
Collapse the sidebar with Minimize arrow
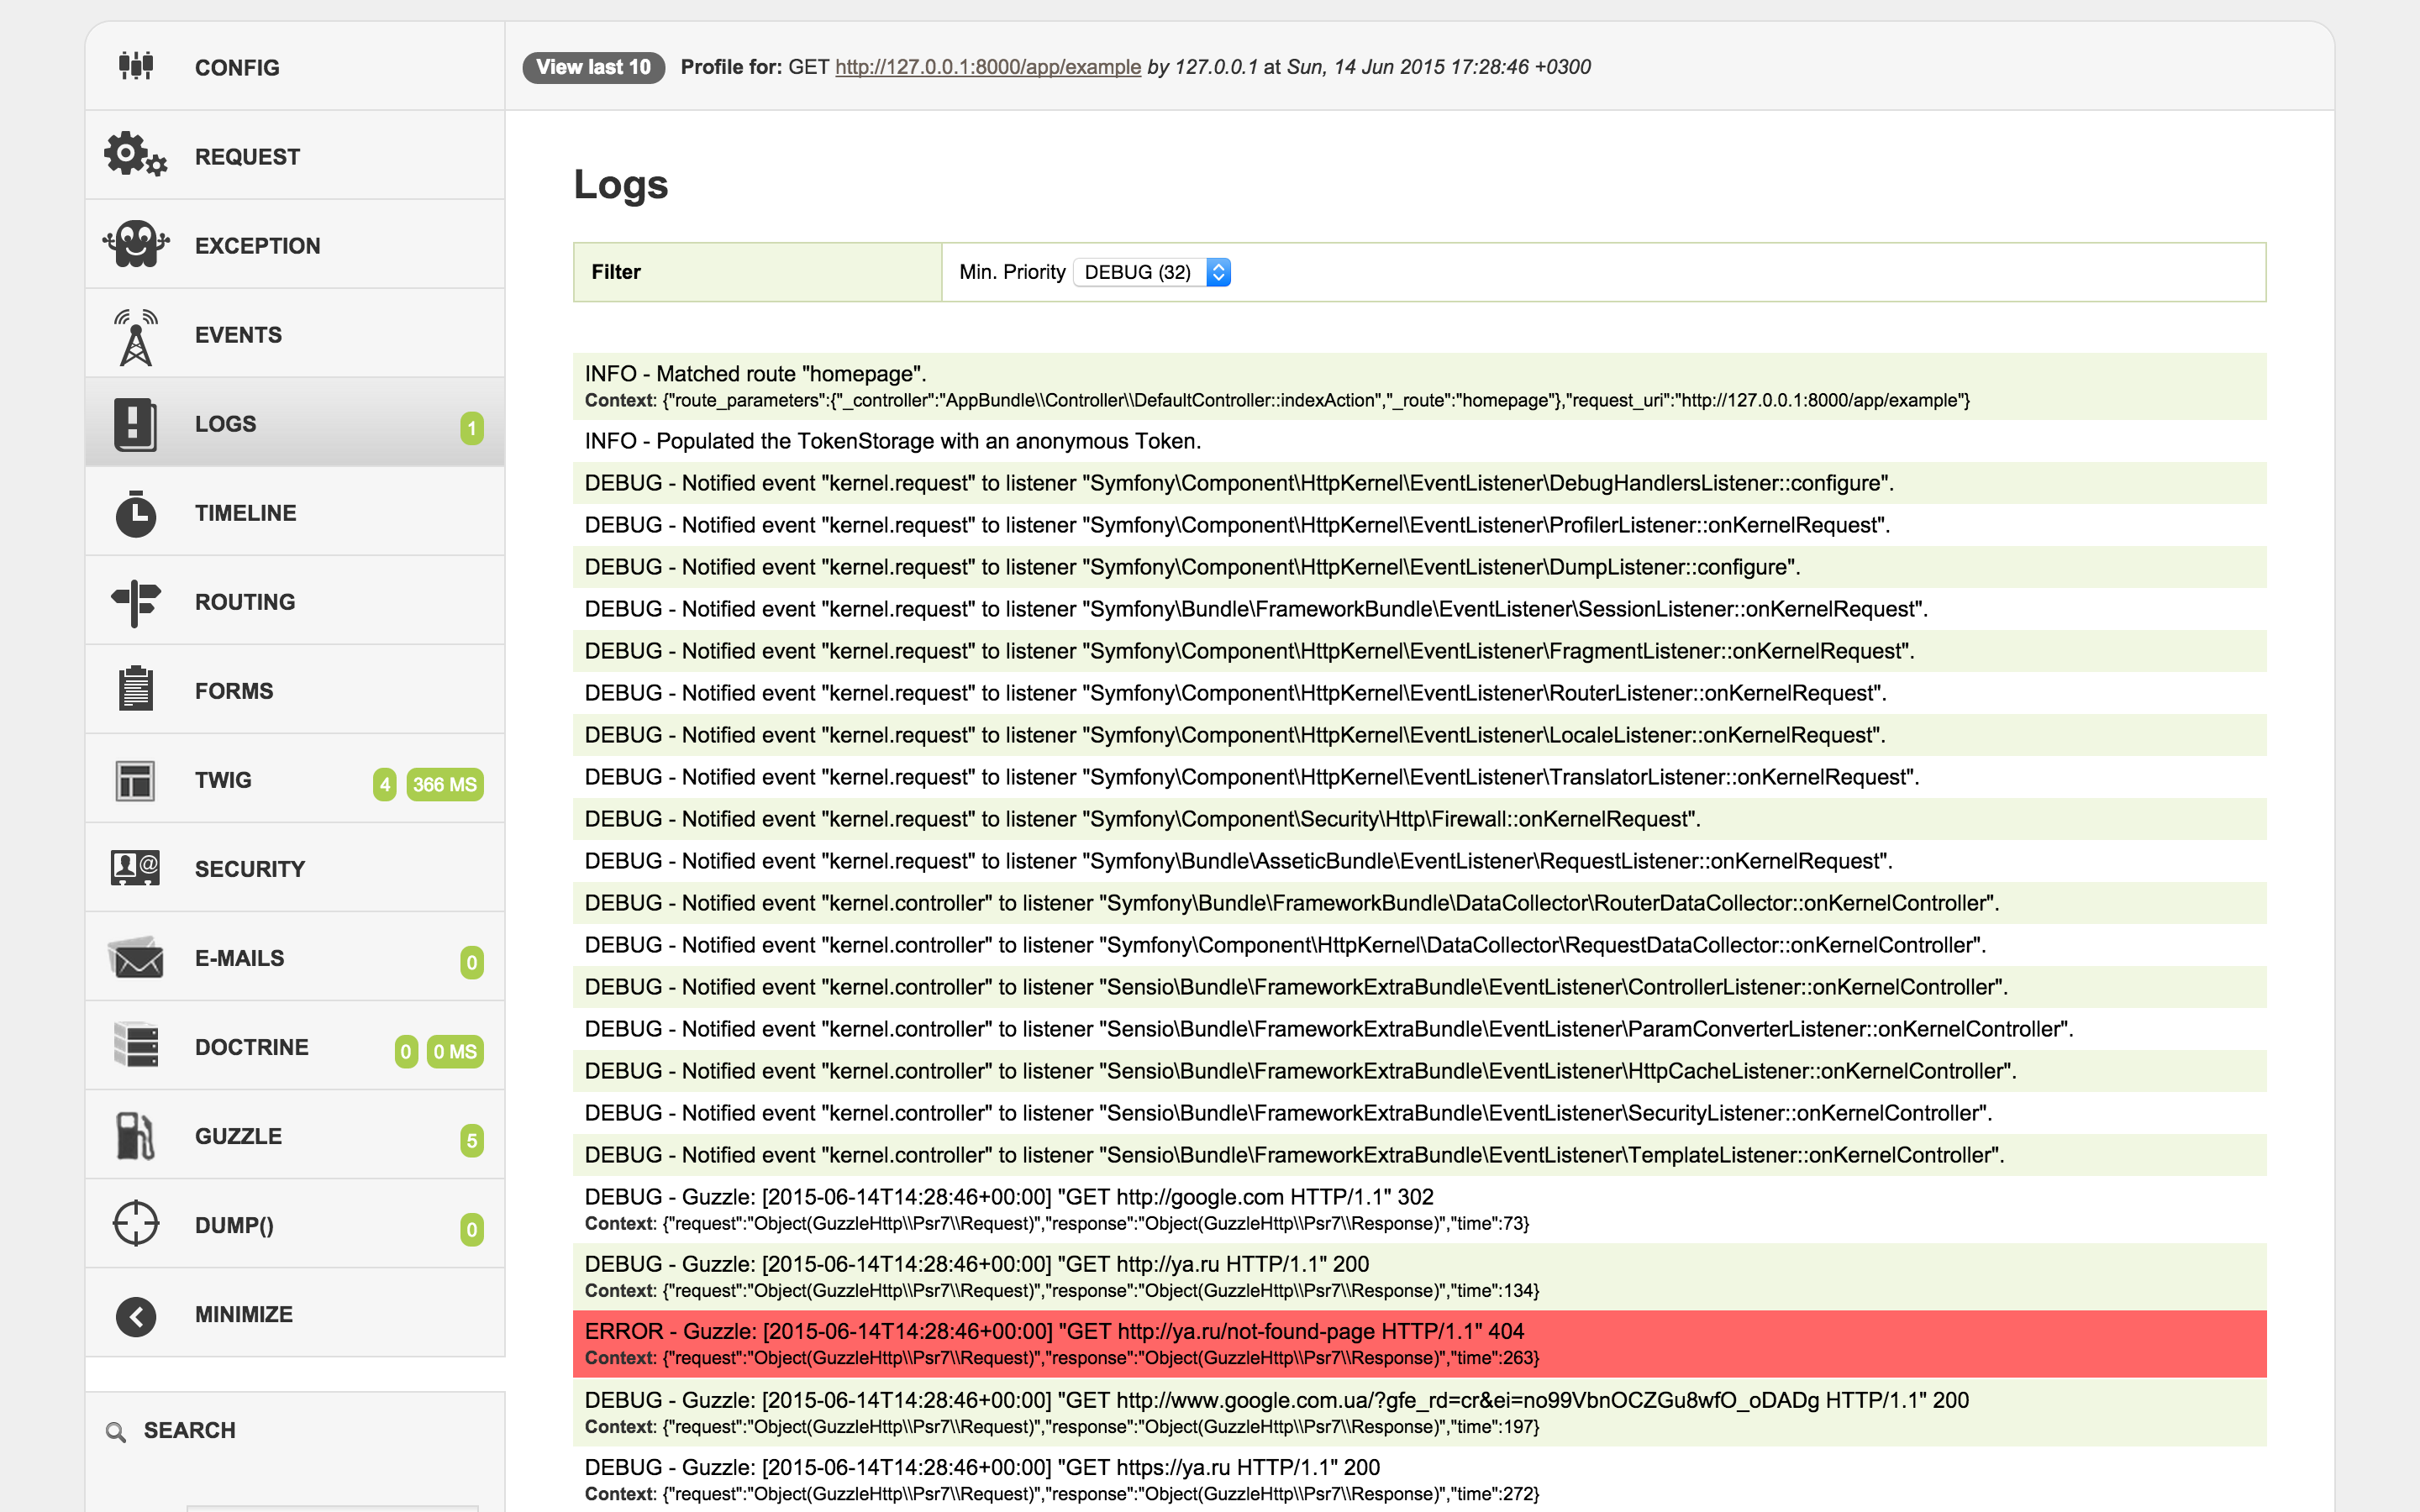135,1315
